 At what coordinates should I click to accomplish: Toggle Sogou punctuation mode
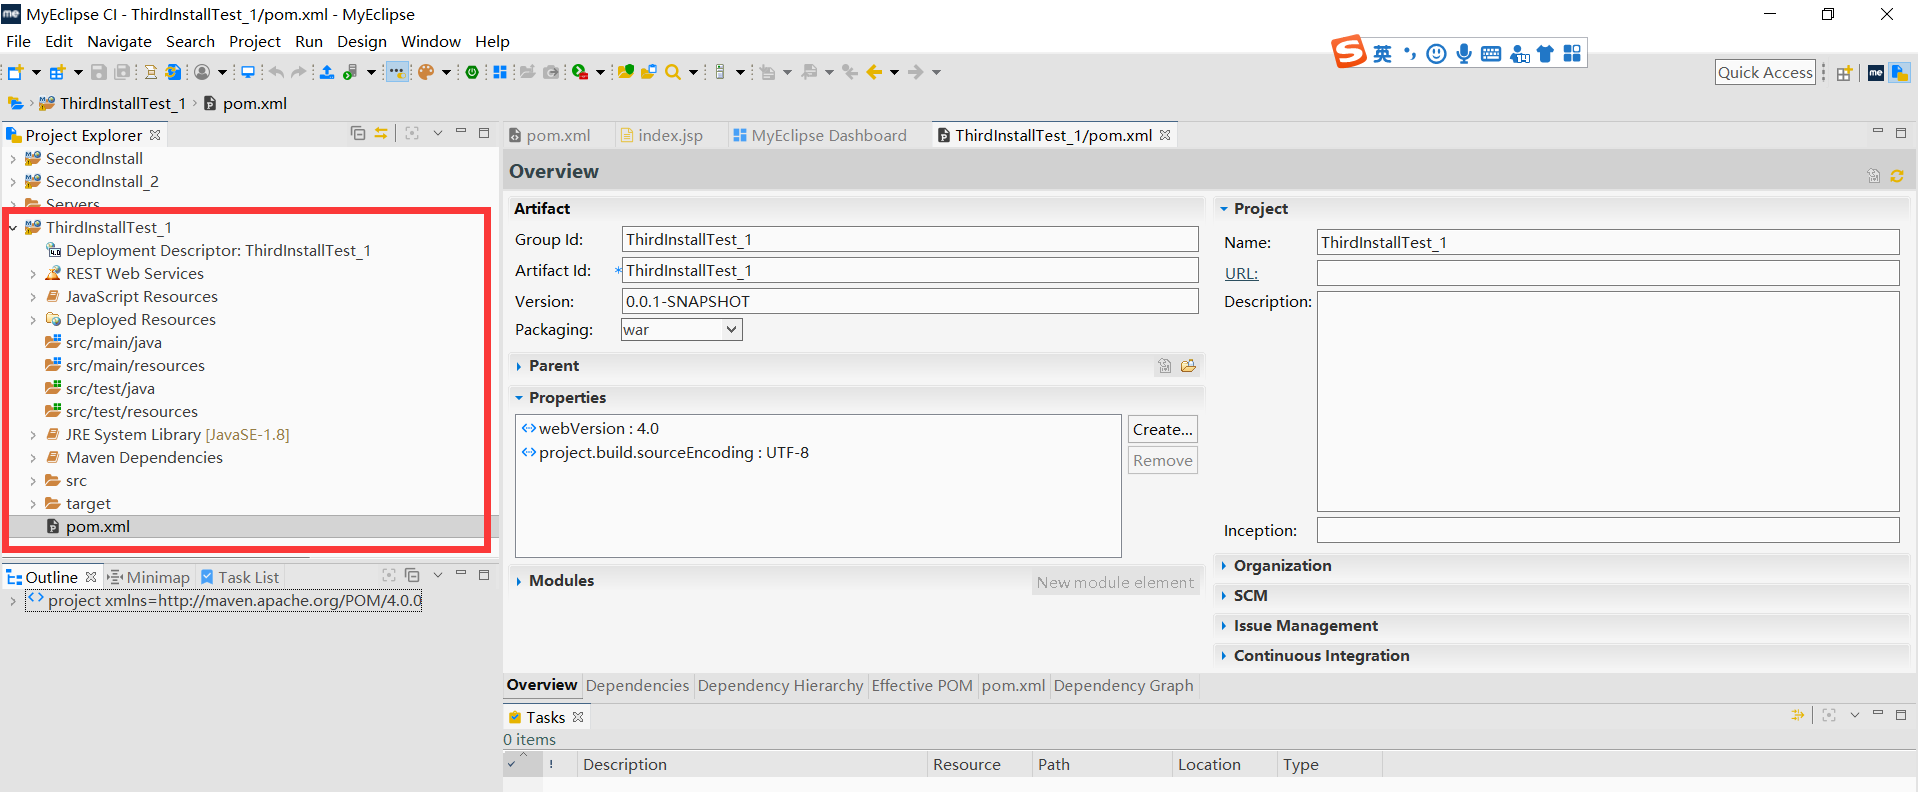click(x=1410, y=53)
